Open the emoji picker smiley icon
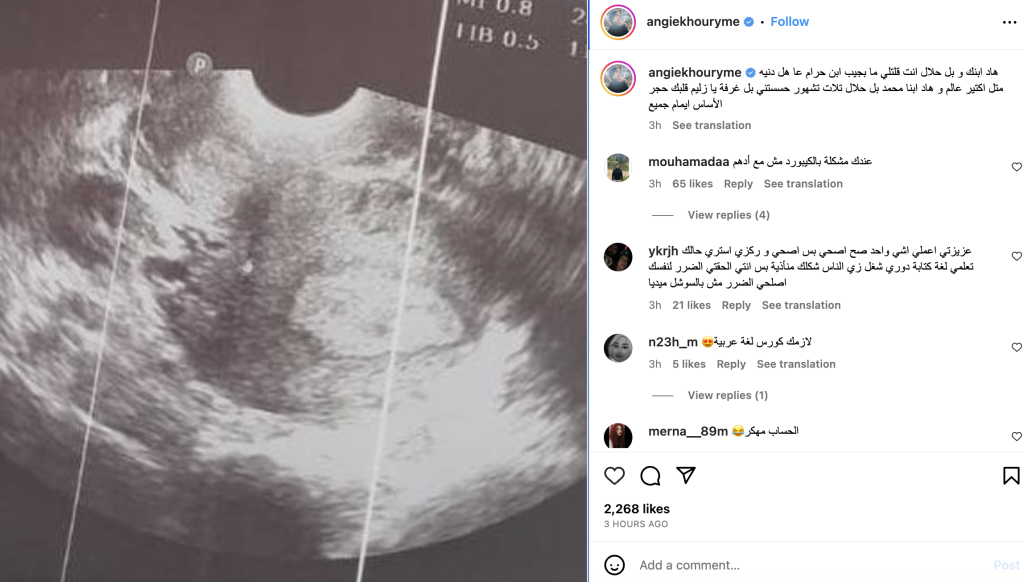 (x=614, y=565)
